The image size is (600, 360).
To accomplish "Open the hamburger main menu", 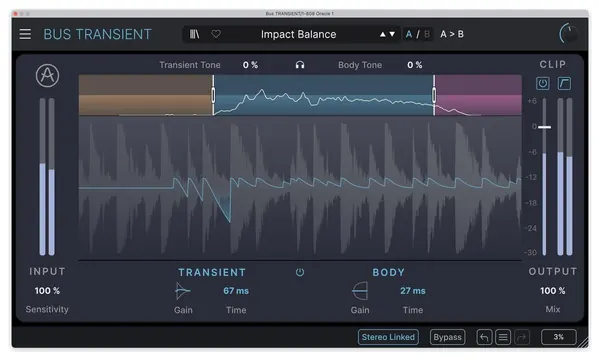I will click(x=25, y=34).
